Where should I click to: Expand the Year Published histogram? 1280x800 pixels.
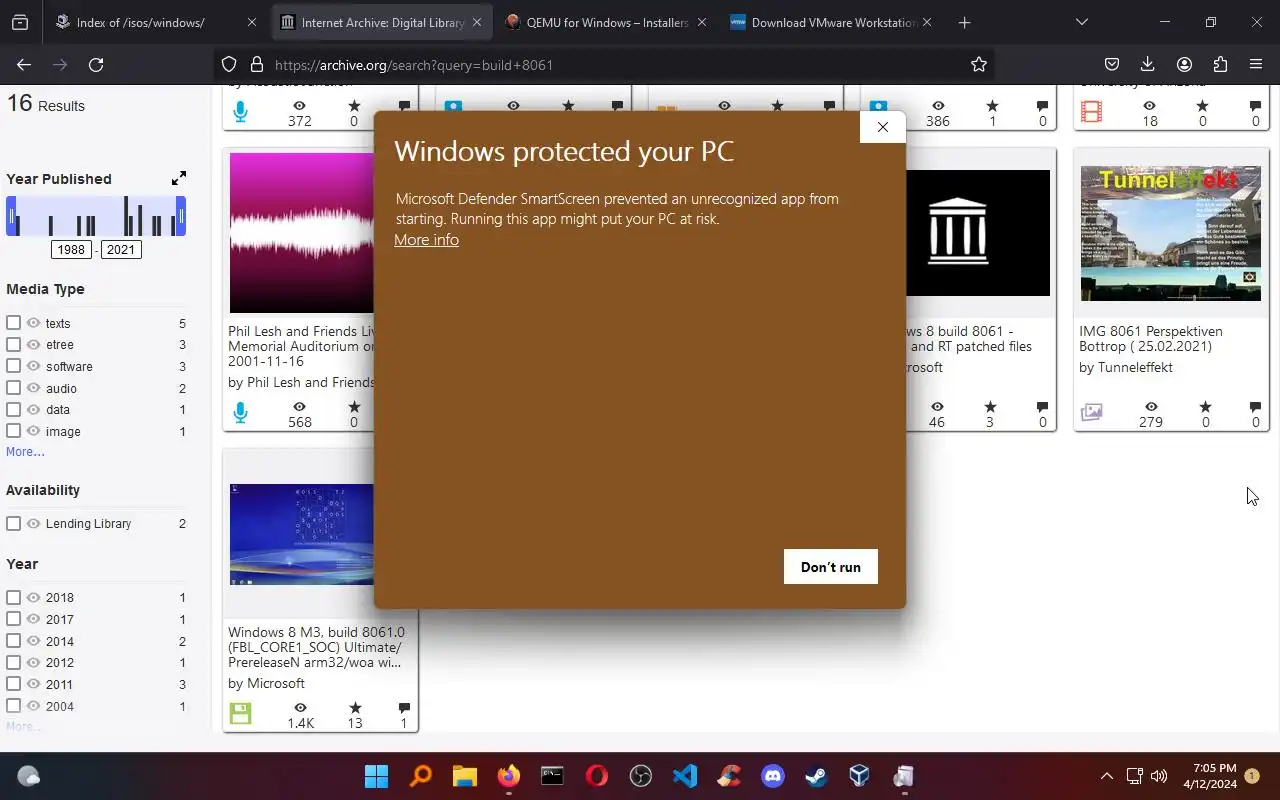click(179, 178)
